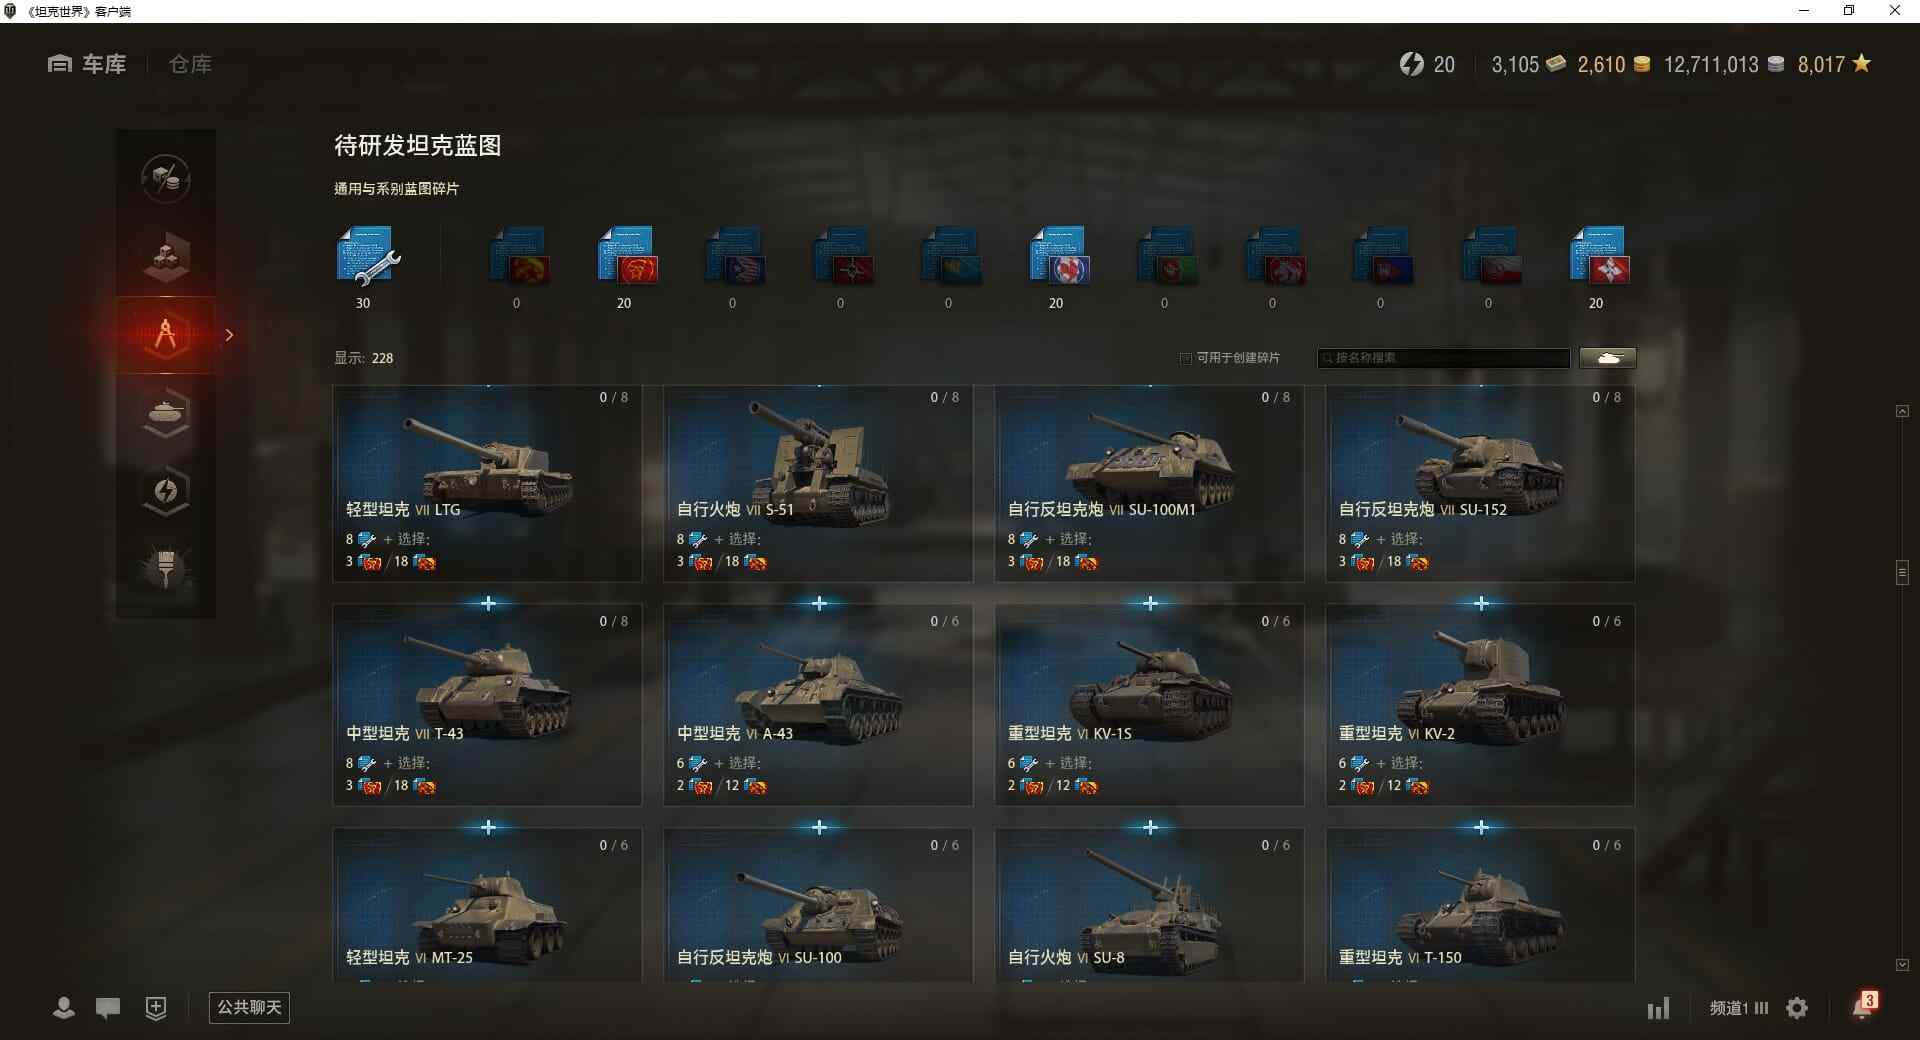
Task: Open the blueprints compass icon in sidebar
Action: click(166, 334)
